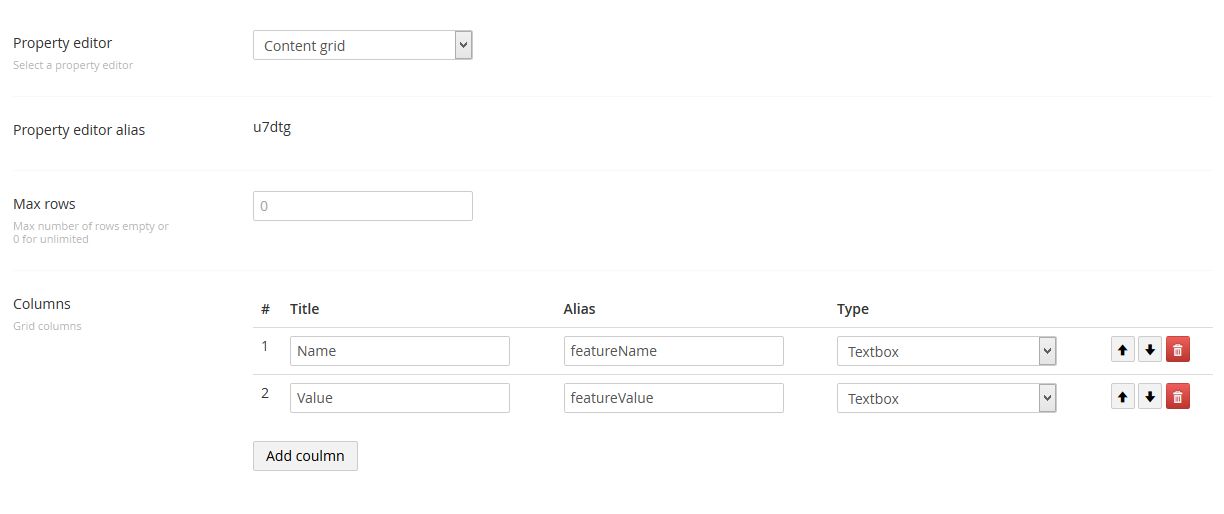Open the Property editor dropdown
This screenshot has height=514, width=1224.
click(x=362, y=45)
